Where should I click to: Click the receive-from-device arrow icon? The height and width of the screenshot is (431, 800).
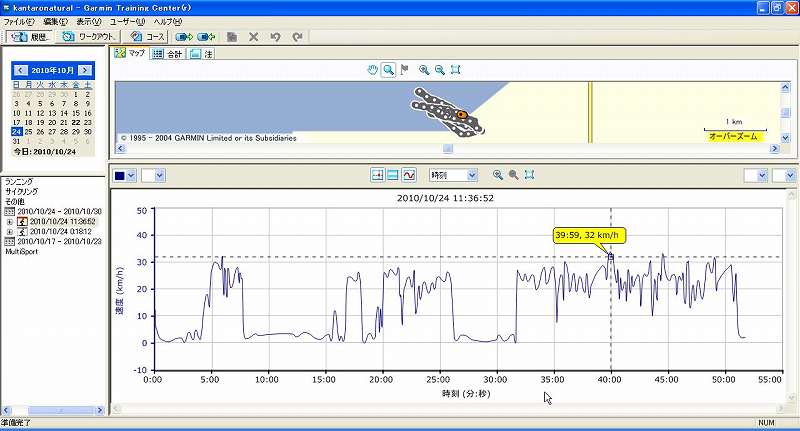(206, 37)
